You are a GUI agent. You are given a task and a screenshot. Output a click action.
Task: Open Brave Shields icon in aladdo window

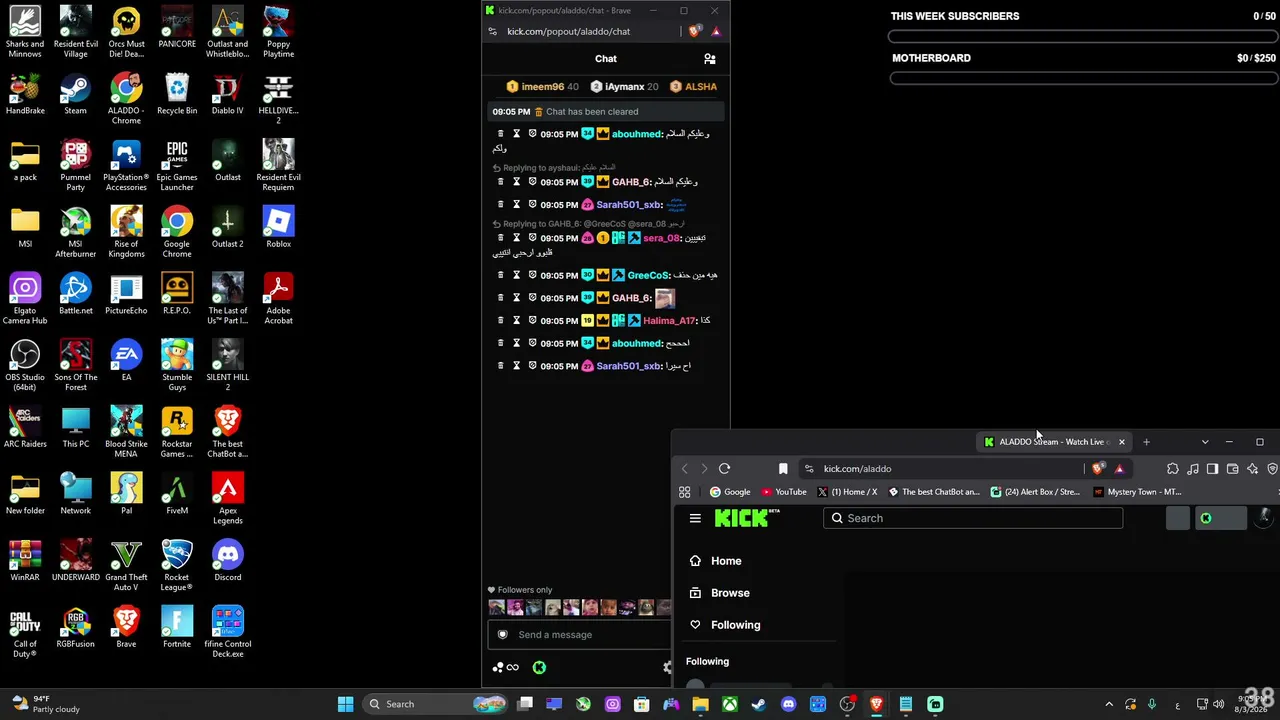pyautogui.click(x=1099, y=468)
